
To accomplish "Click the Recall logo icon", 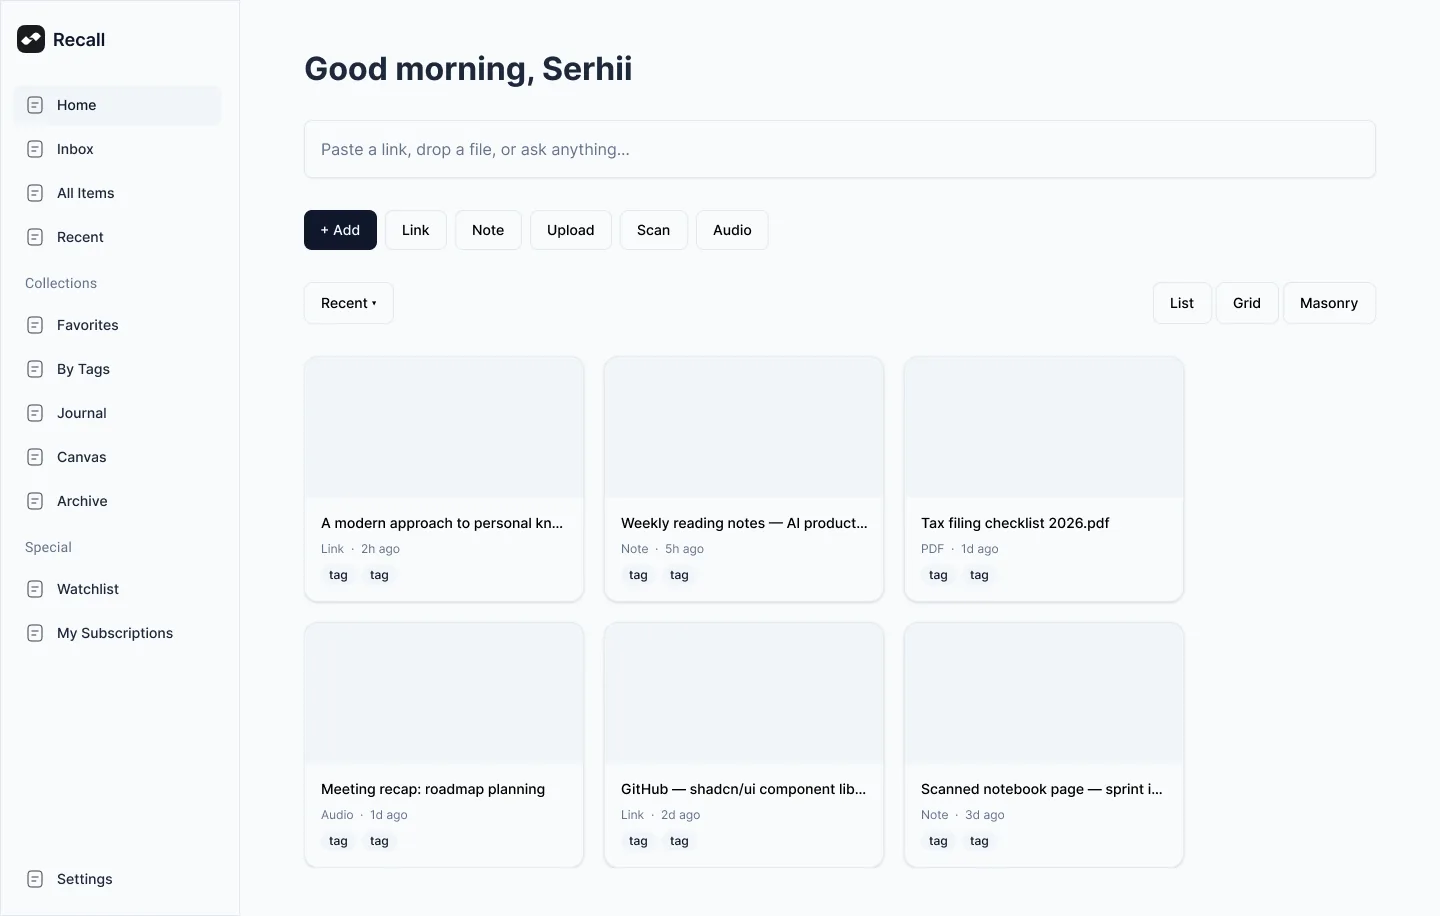I will 31,39.
